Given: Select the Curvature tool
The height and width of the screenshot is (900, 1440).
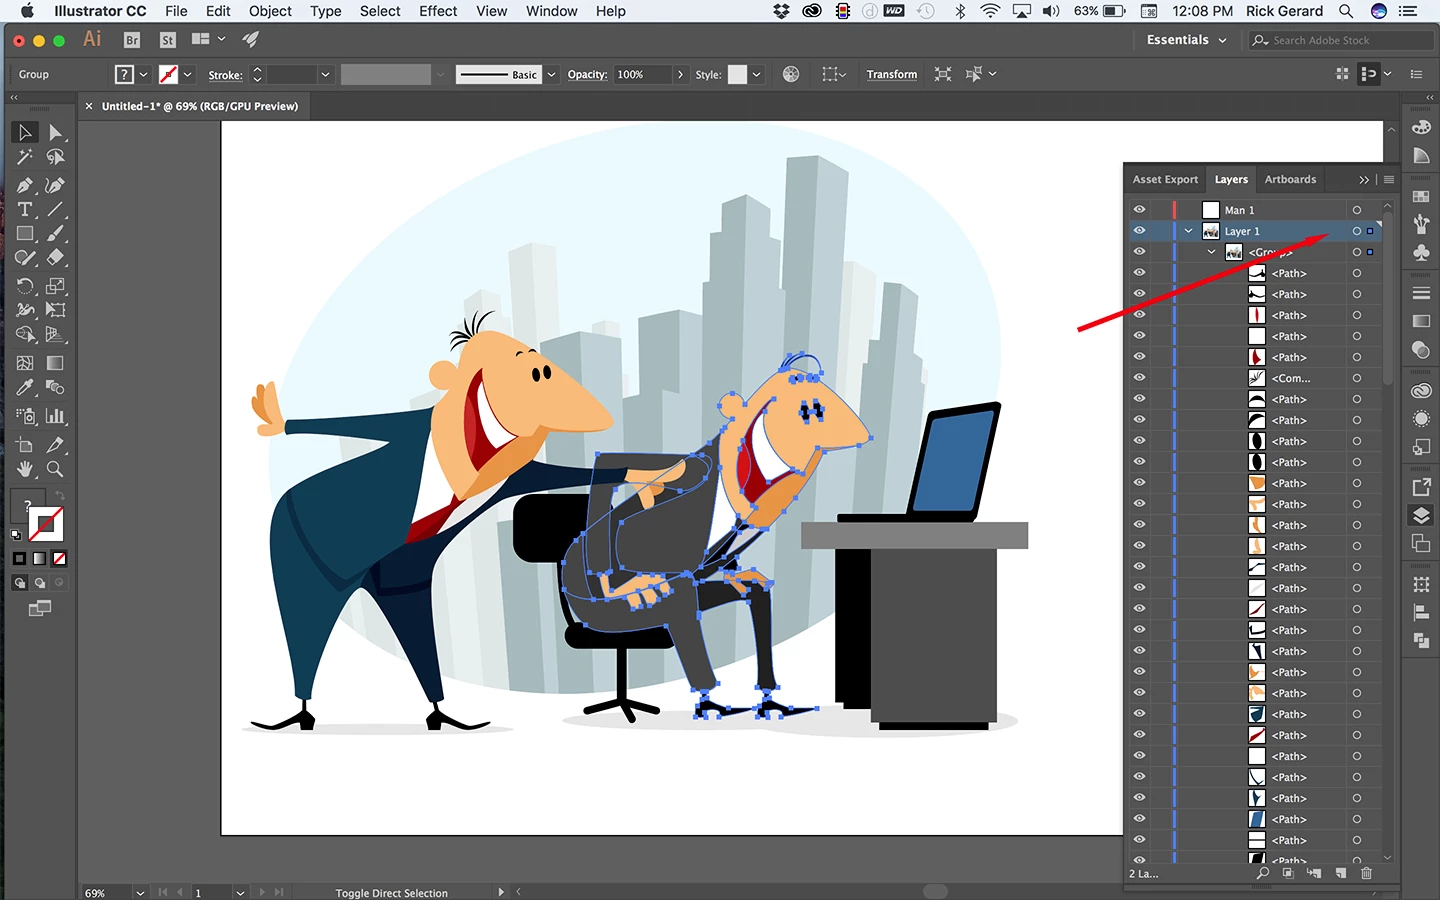Looking at the screenshot, I should [x=55, y=185].
